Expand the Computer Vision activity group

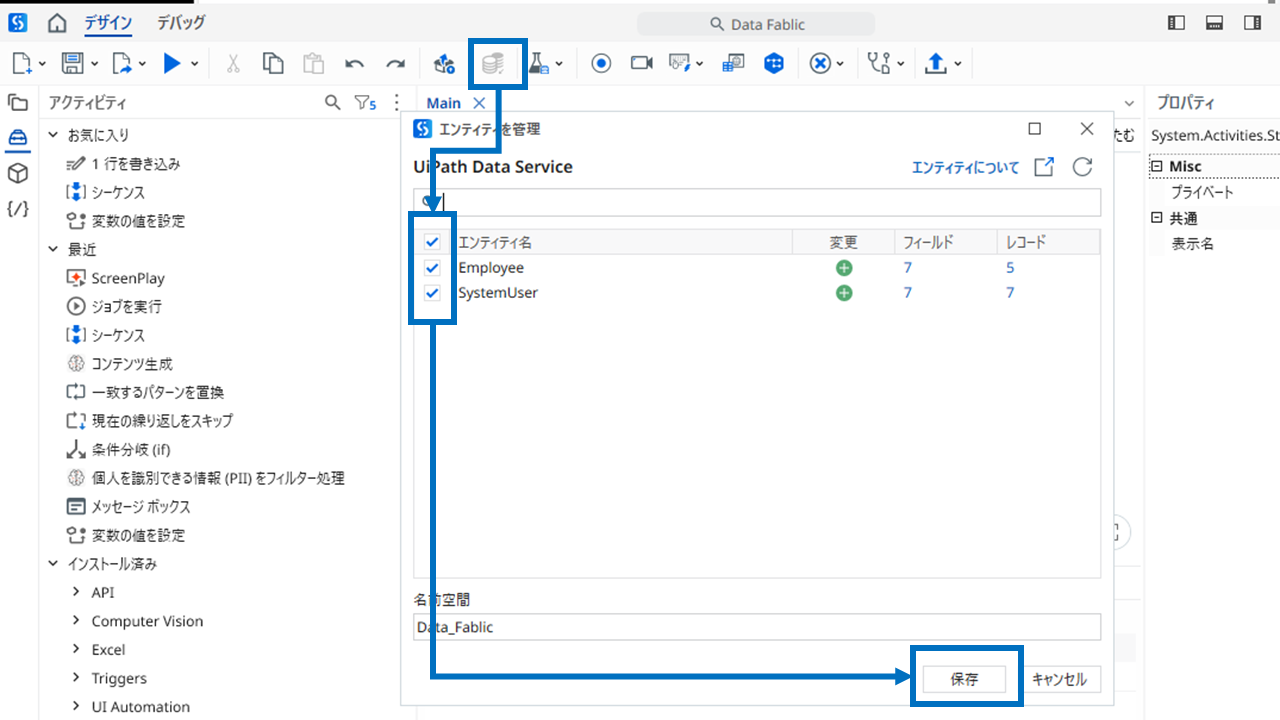[77, 621]
